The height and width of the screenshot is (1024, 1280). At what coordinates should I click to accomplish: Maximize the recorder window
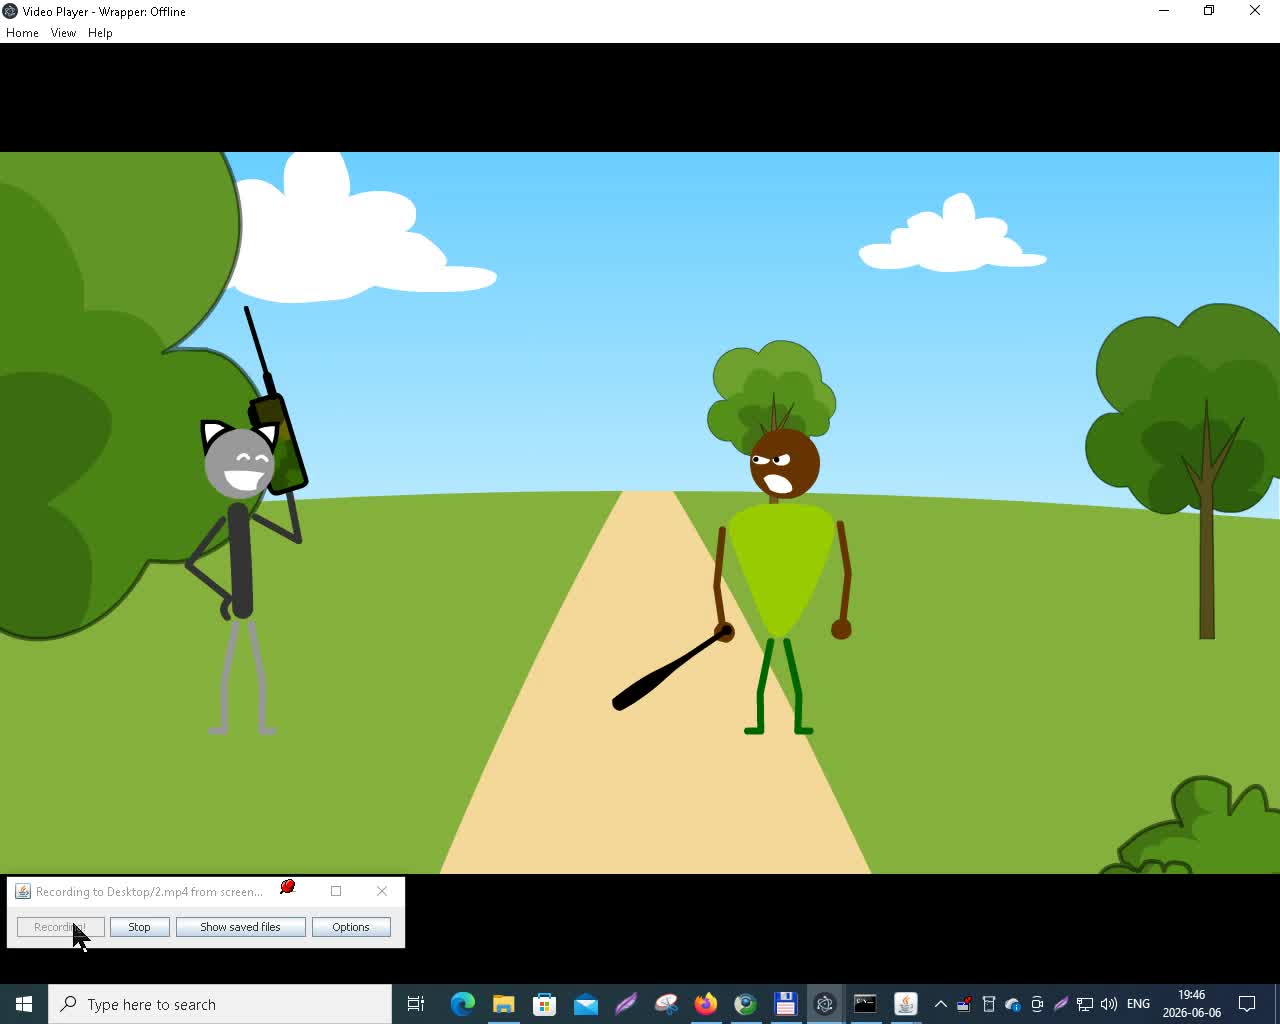[x=336, y=891]
